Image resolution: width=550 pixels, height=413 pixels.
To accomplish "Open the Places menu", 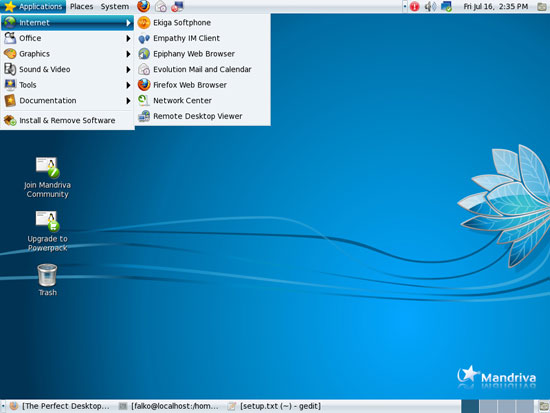I will click(x=81, y=6).
